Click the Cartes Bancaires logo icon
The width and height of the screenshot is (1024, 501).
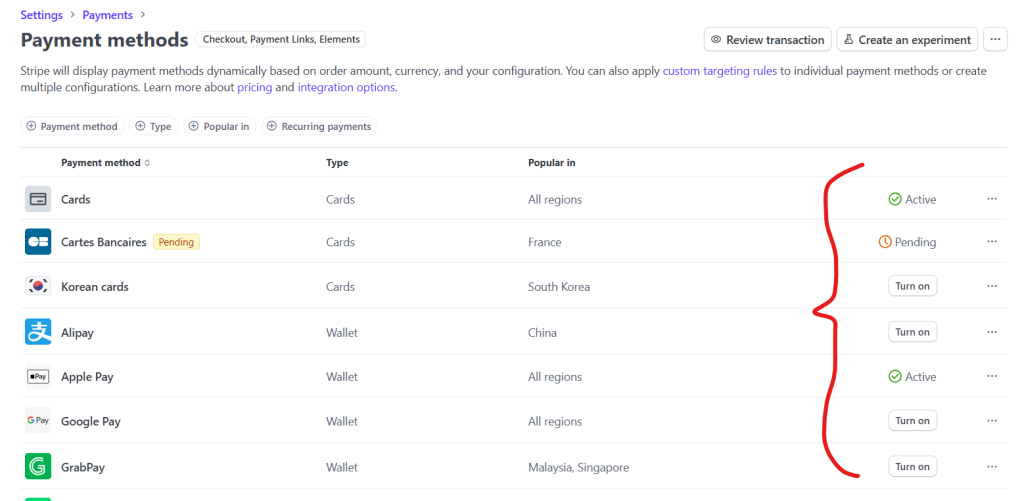[x=38, y=242]
